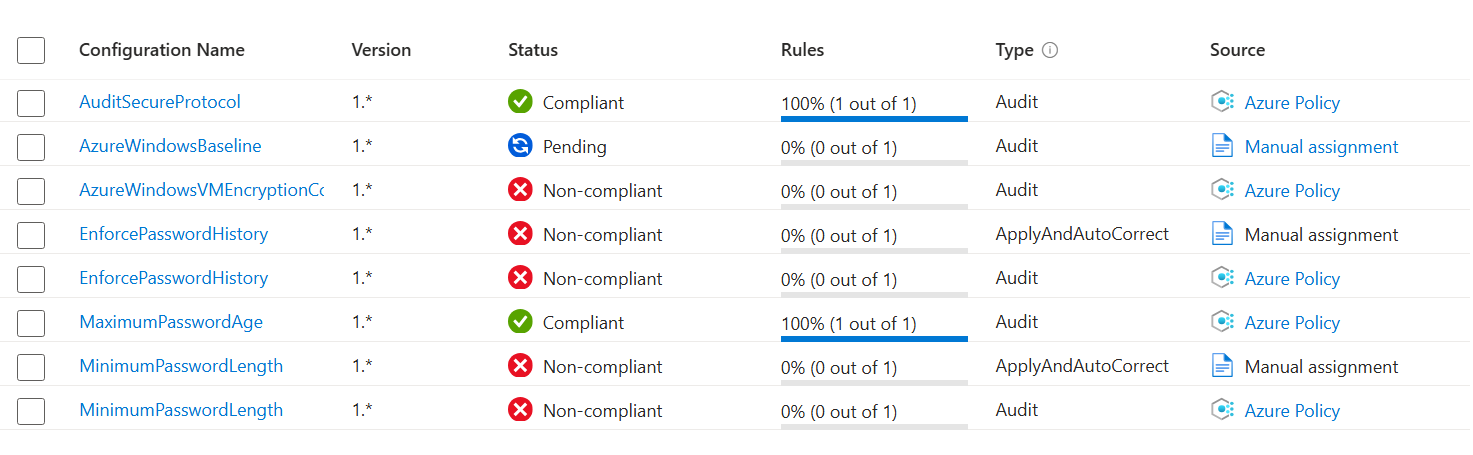The height and width of the screenshot is (455, 1473).
Task: Click the Type column info icon
Action: 1050,50
